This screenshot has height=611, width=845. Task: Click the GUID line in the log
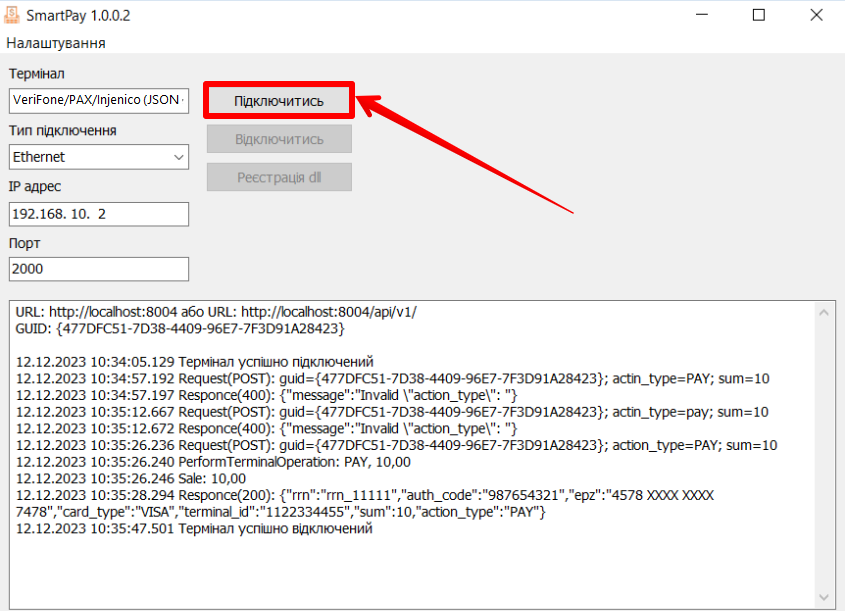(180, 328)
